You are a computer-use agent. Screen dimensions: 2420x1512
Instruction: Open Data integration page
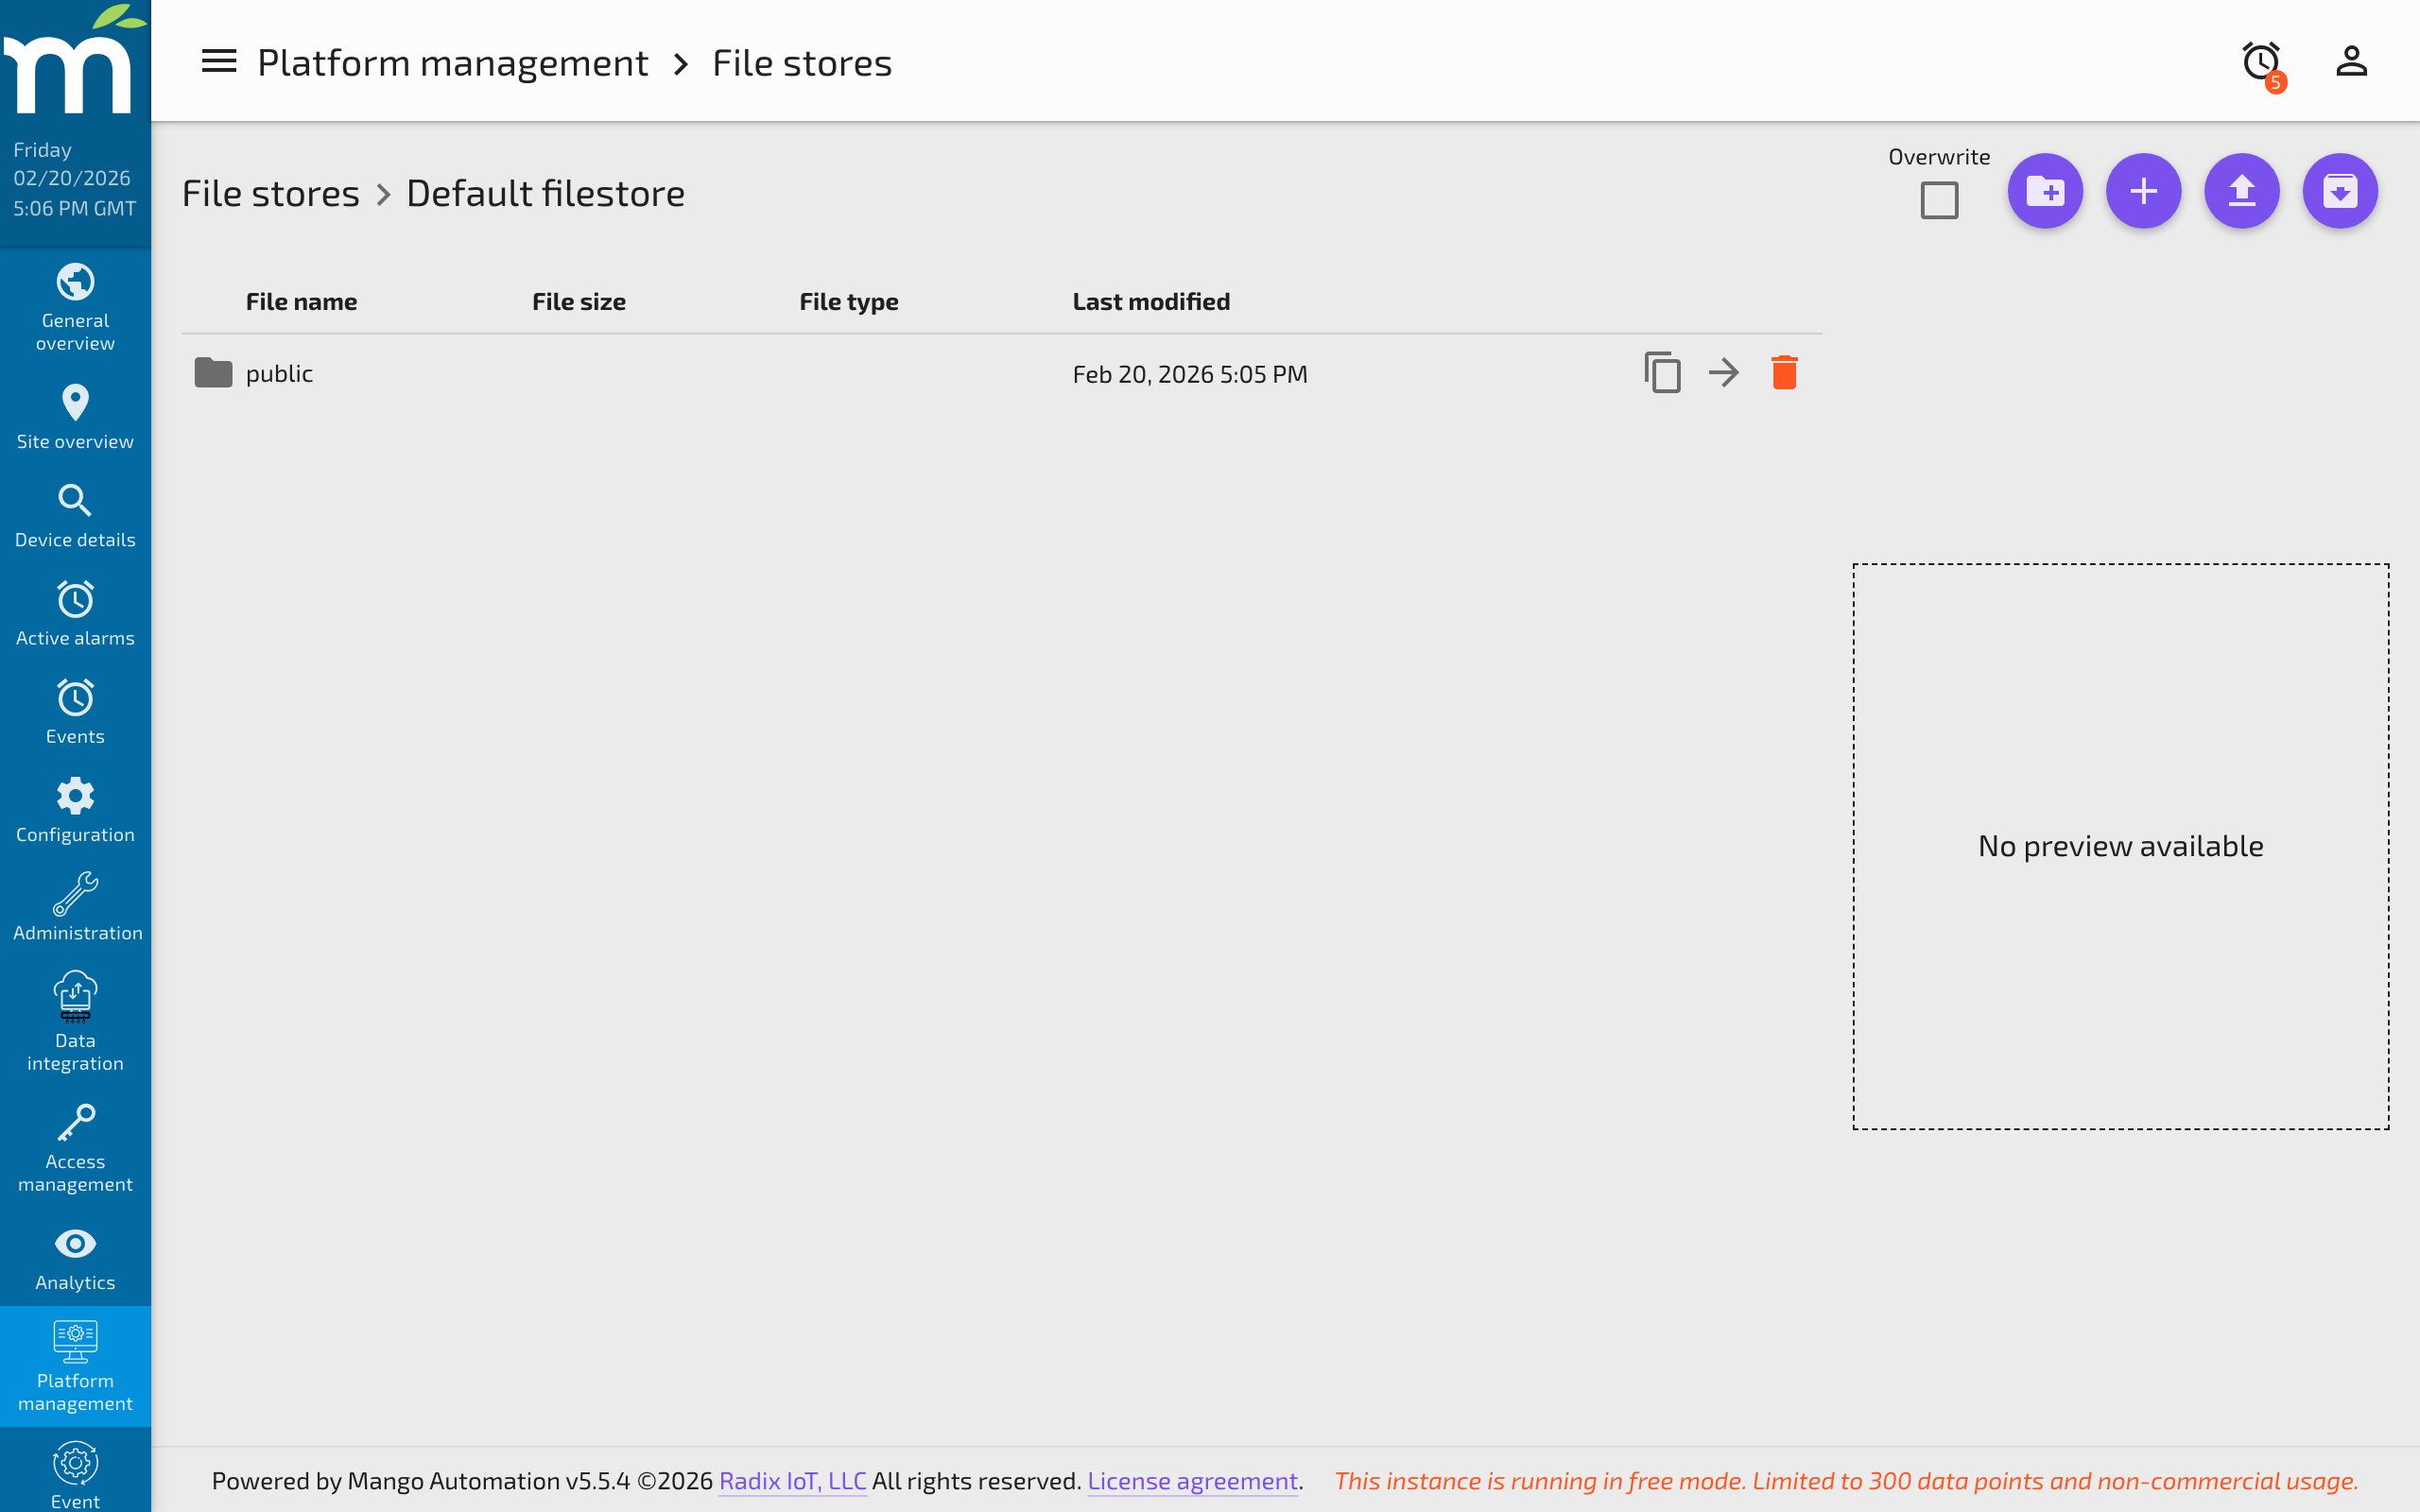[75, 1020]
